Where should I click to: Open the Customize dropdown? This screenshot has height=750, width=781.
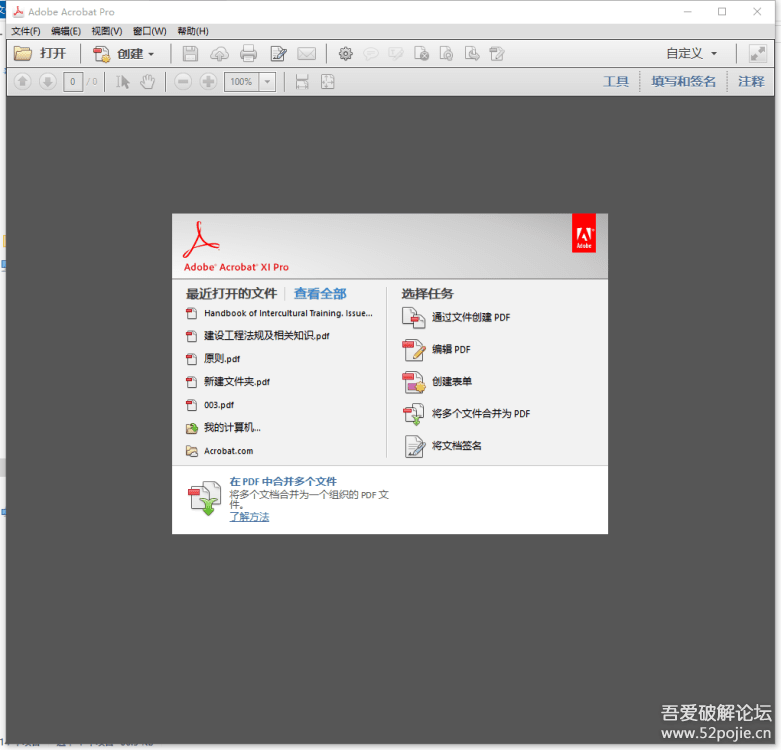[691, 53]
